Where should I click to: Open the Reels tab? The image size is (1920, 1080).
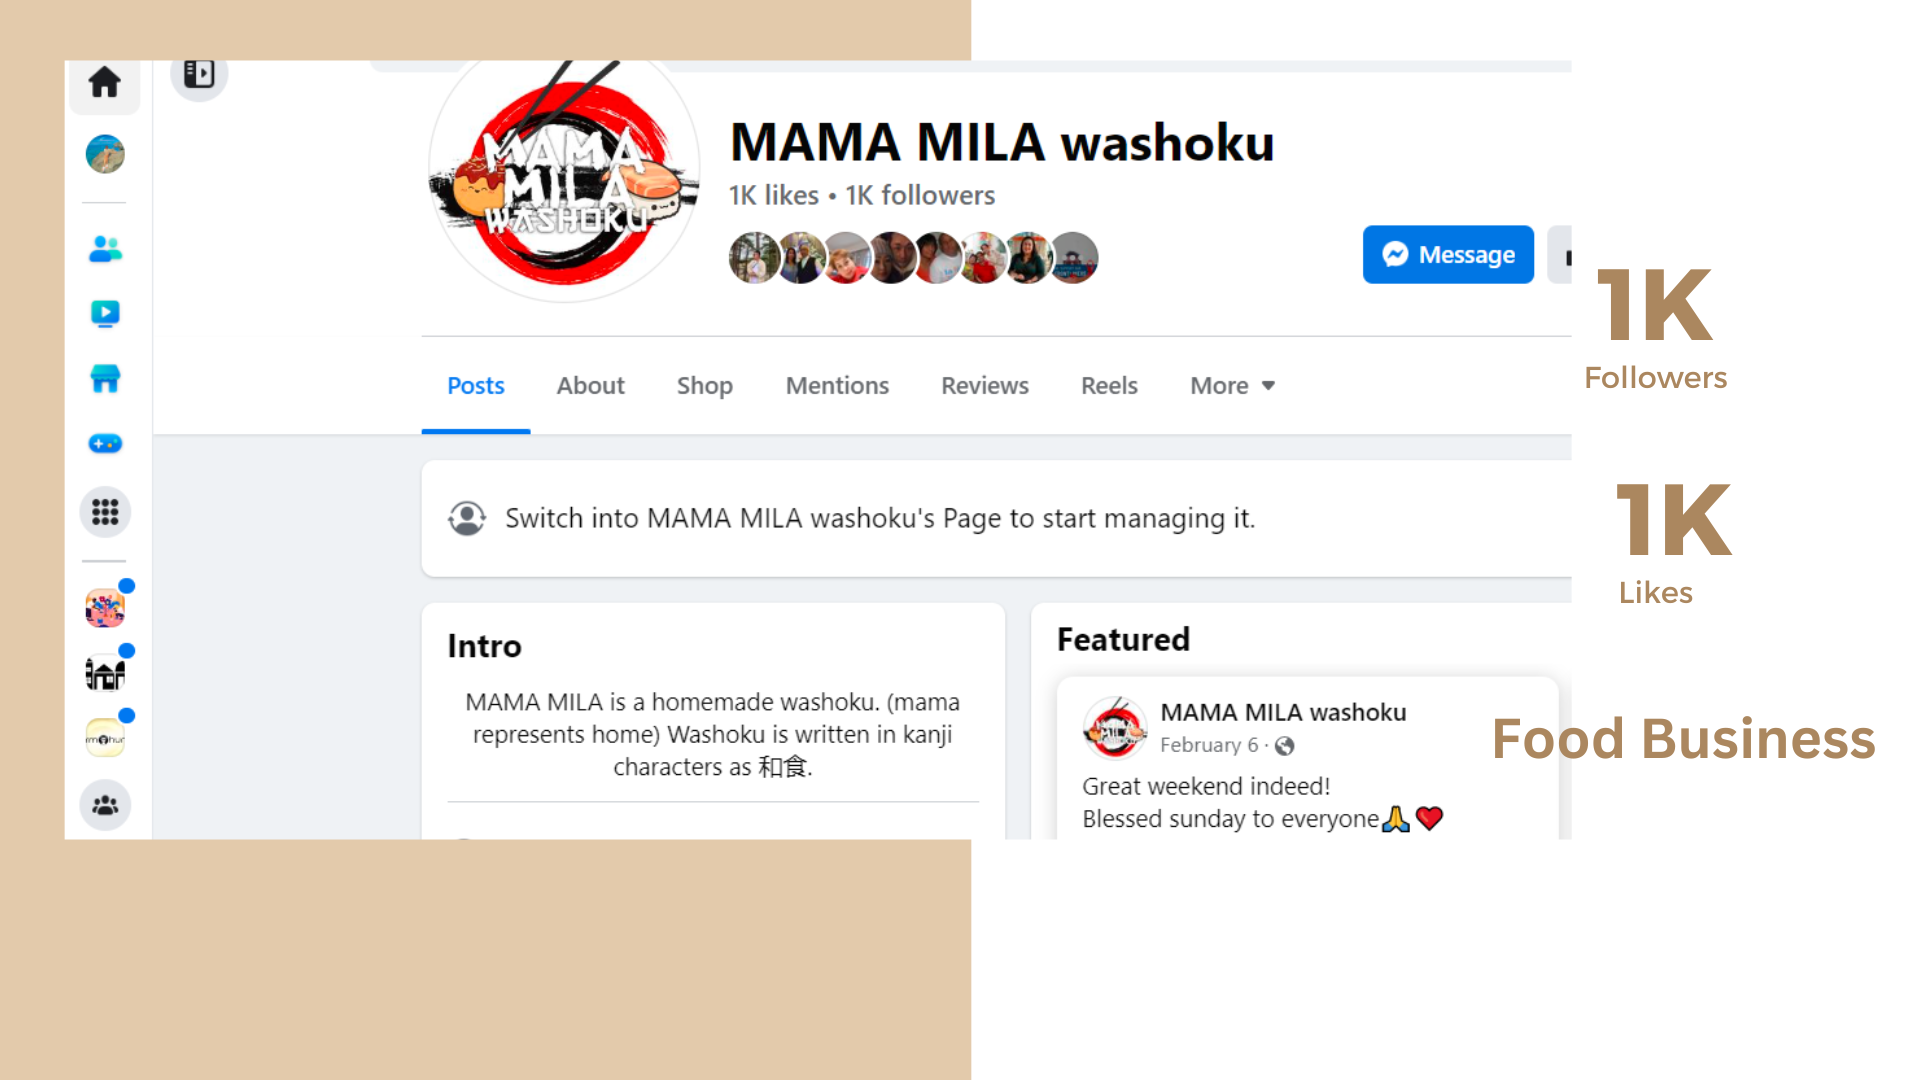coord(1109,385)
